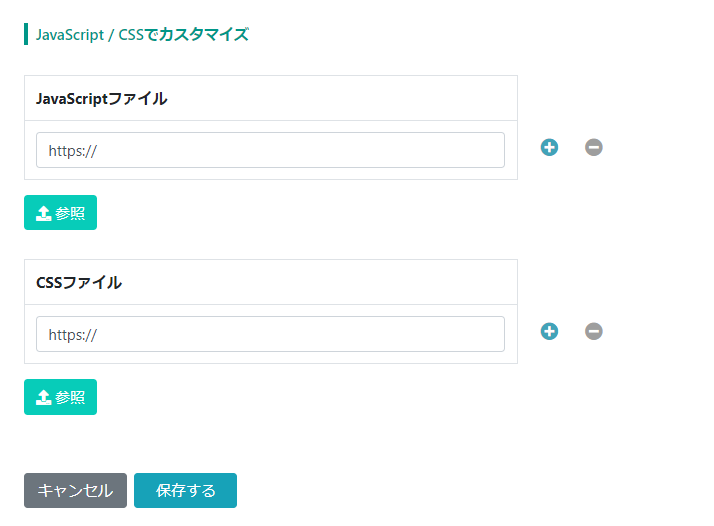
Task: Focus the JavaScript file https:// input
Action: click(x=270, y=150)
